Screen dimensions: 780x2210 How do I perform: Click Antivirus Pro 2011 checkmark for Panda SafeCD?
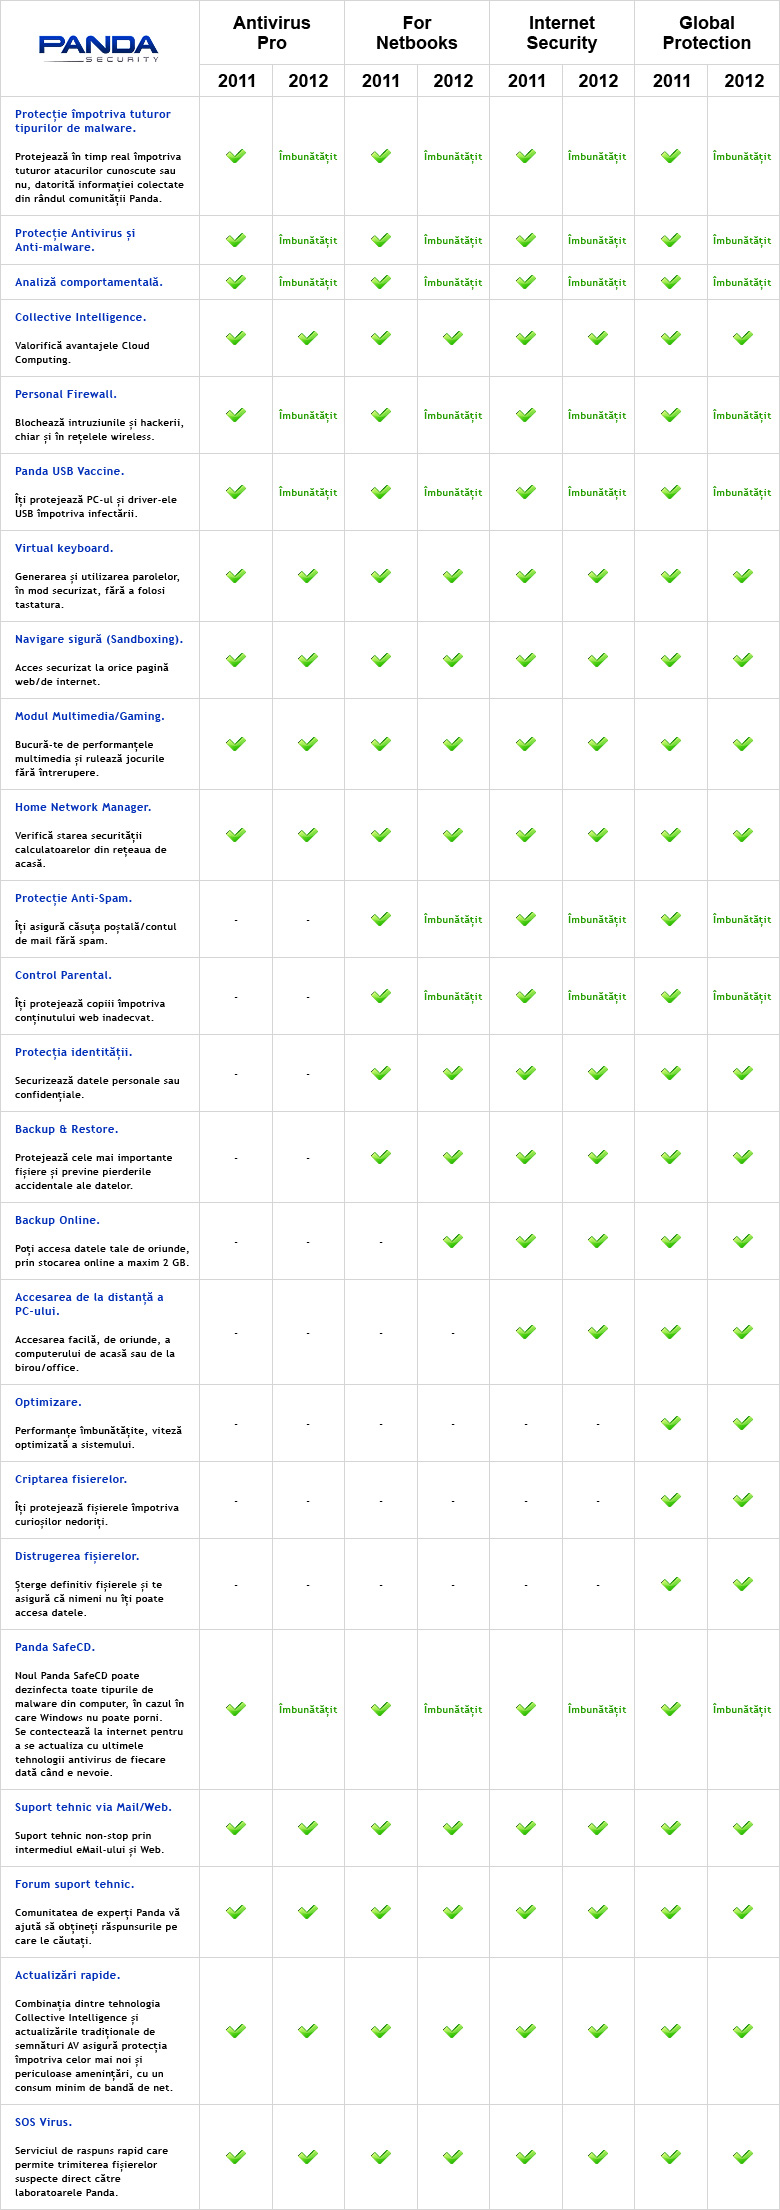coord(236,1709)
